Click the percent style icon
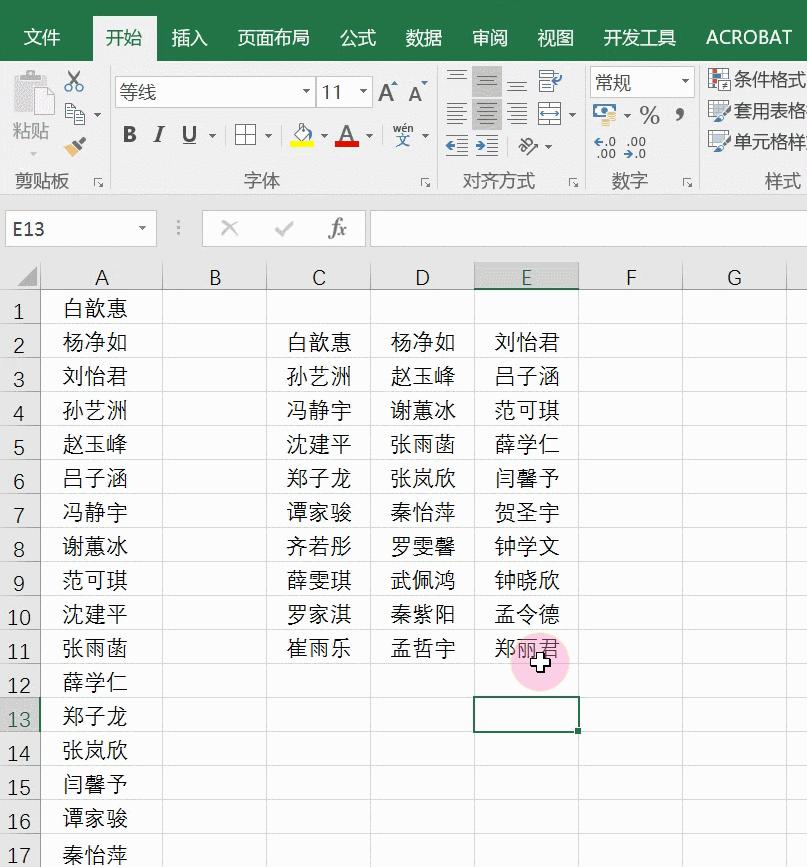807x867 pixels. coord(649,115)
